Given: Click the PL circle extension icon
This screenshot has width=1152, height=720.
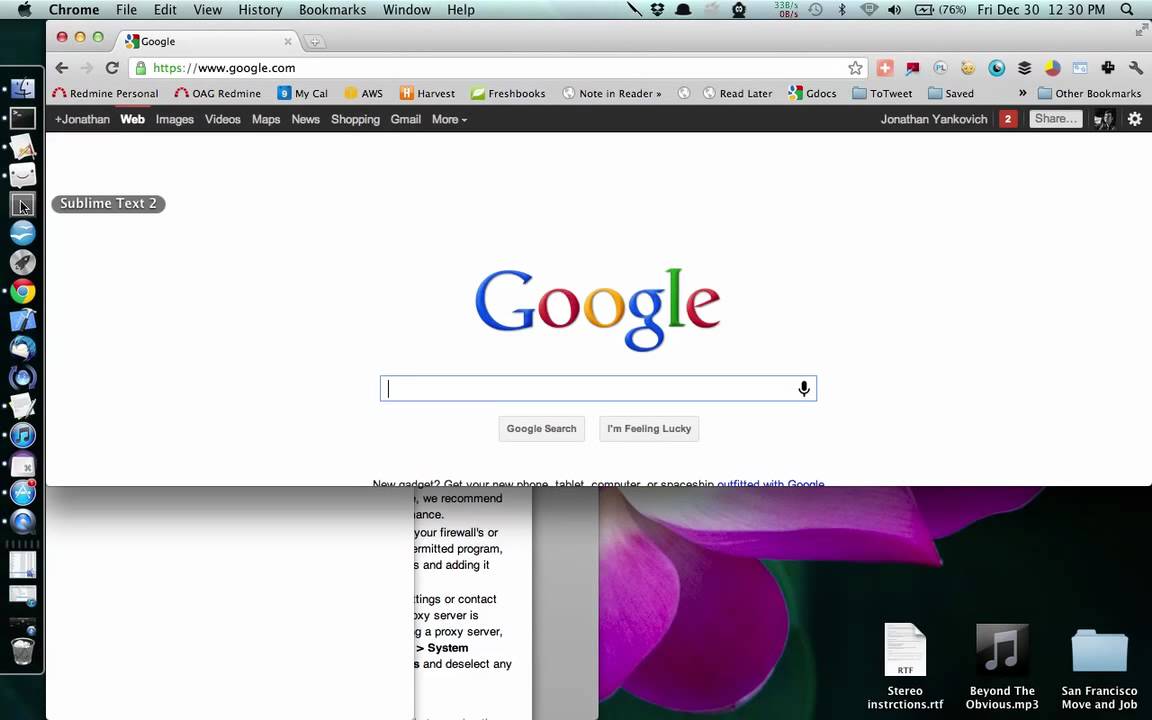Looking at the screenshot, I should click(940, 68).
